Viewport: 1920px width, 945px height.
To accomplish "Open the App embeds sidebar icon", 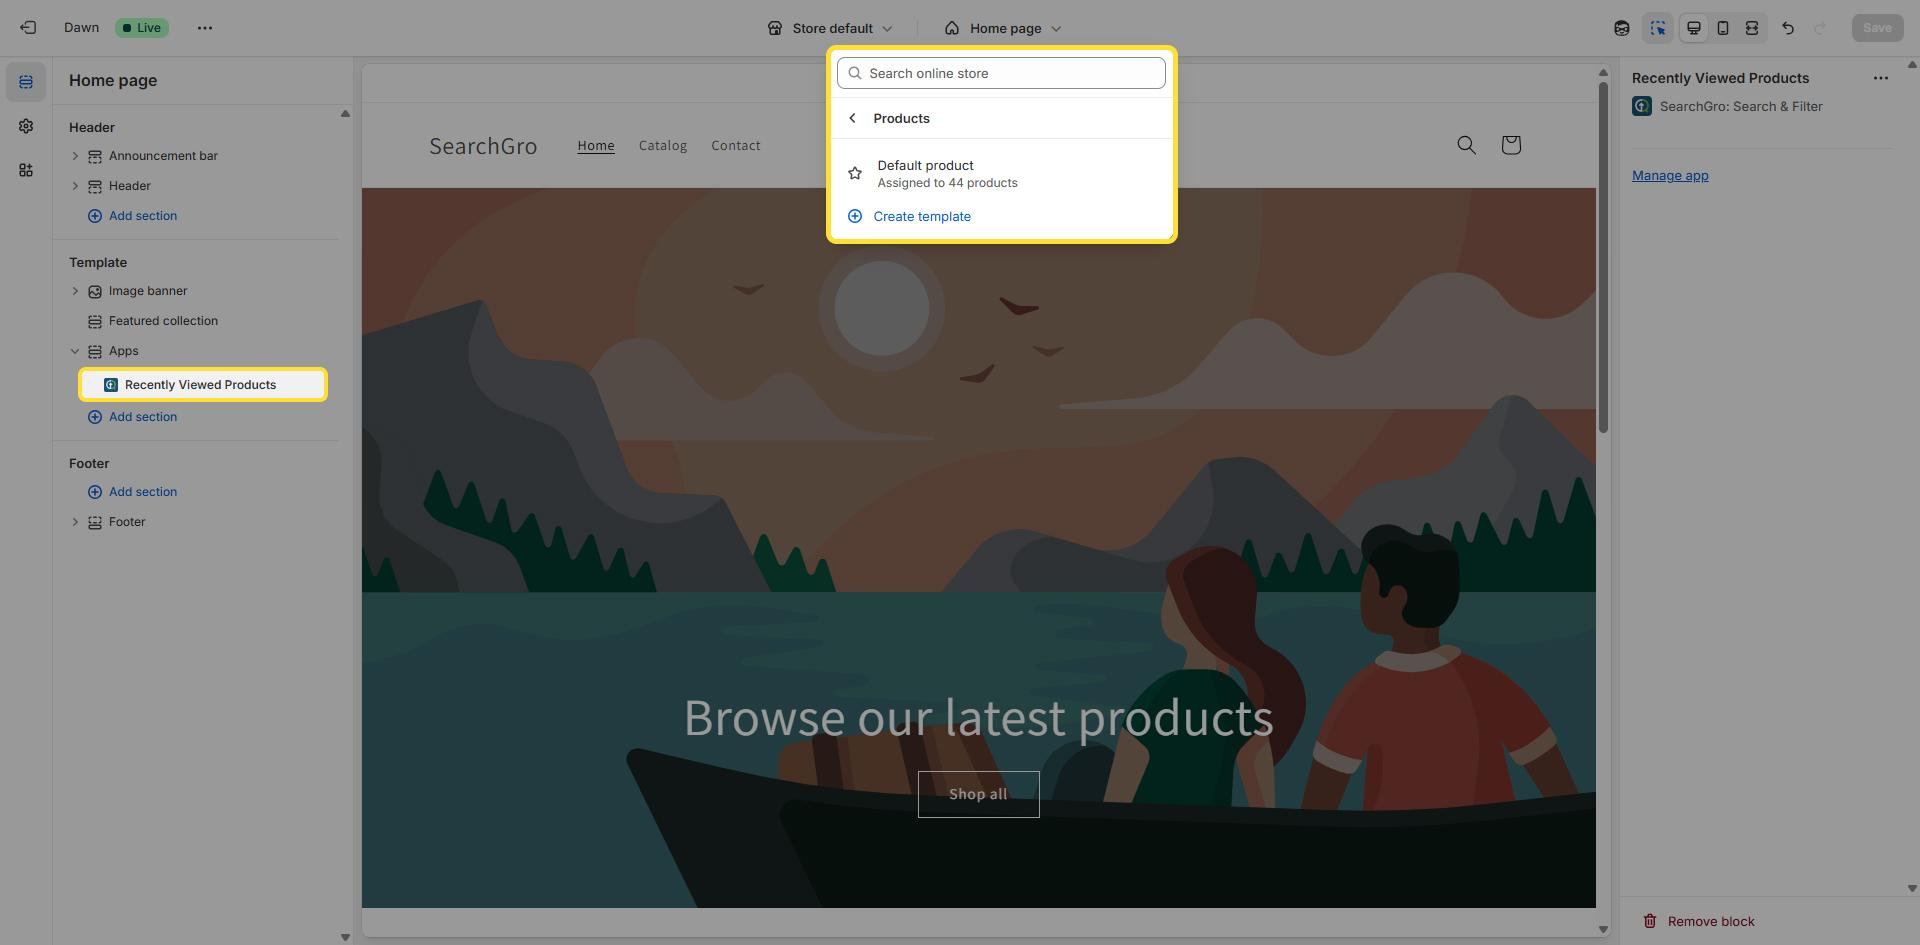I will click(26, 170).
